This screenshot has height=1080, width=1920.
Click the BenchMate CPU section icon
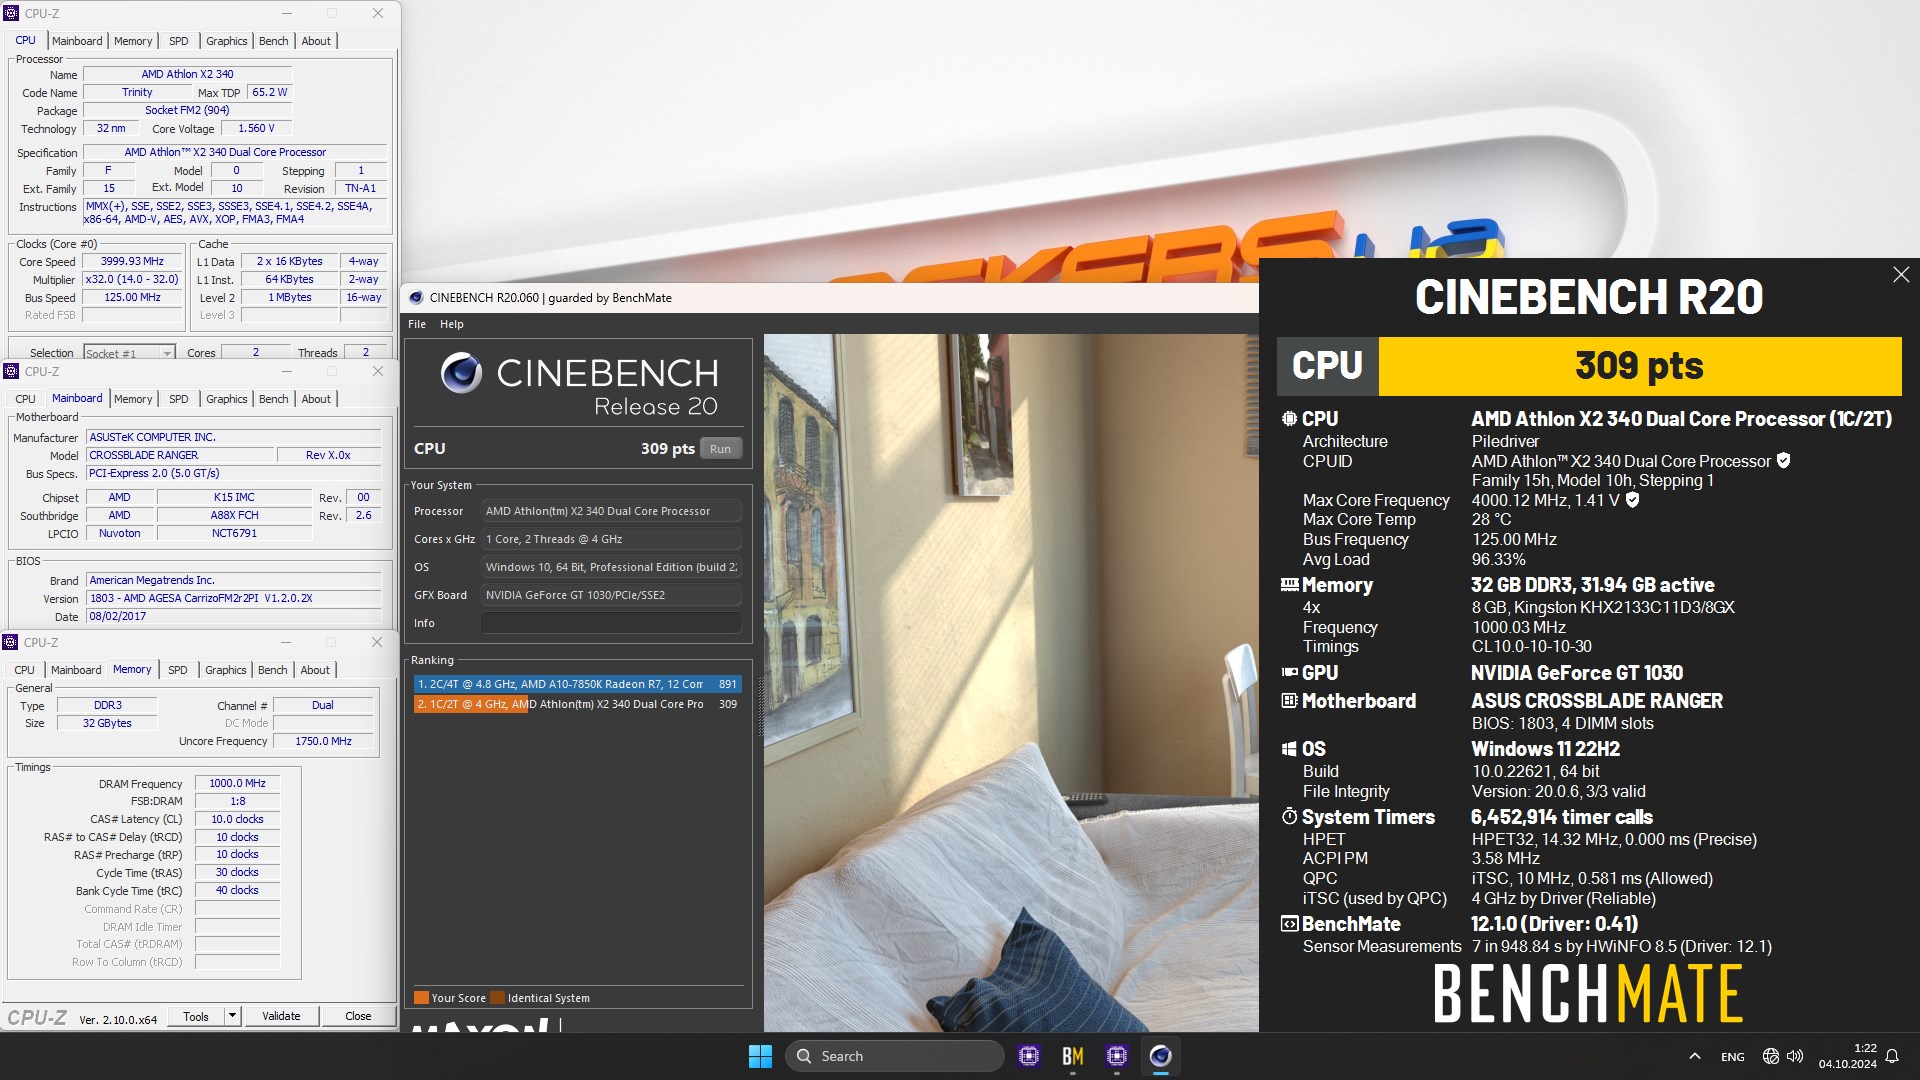(1289, 419)
